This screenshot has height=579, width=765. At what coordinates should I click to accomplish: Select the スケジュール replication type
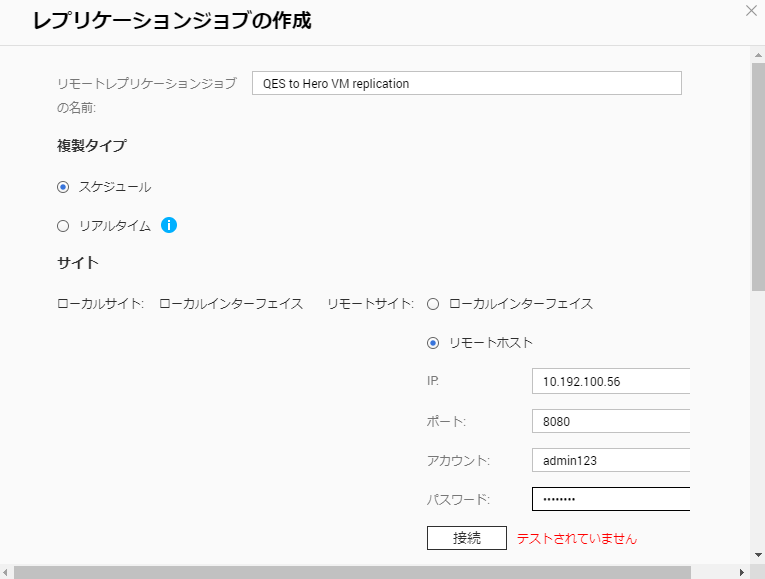coord(63,186)
